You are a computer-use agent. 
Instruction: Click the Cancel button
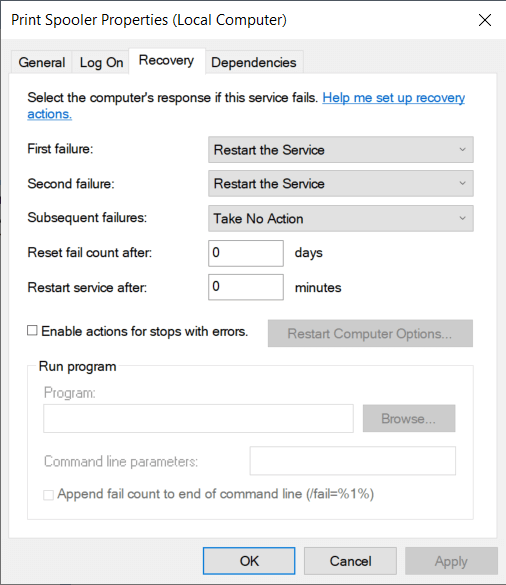350,561
